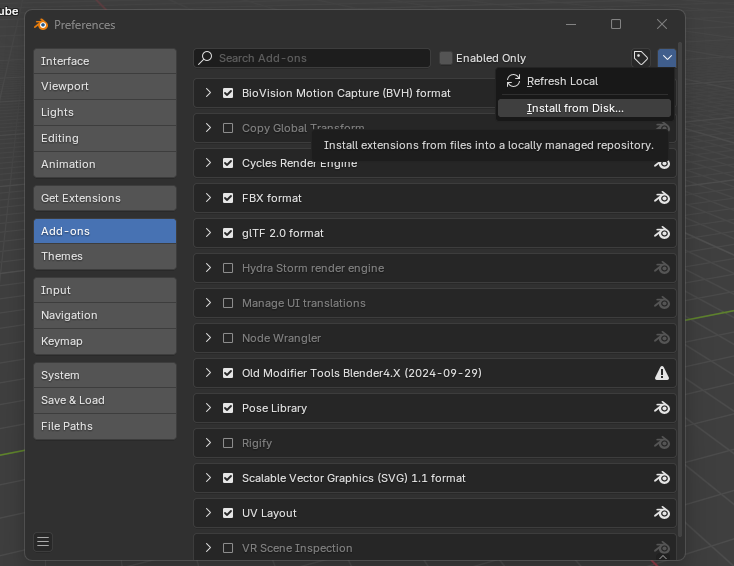Switch to the Themes tab
This screenshot has height=566, width=734.
(x=105, y=256)
